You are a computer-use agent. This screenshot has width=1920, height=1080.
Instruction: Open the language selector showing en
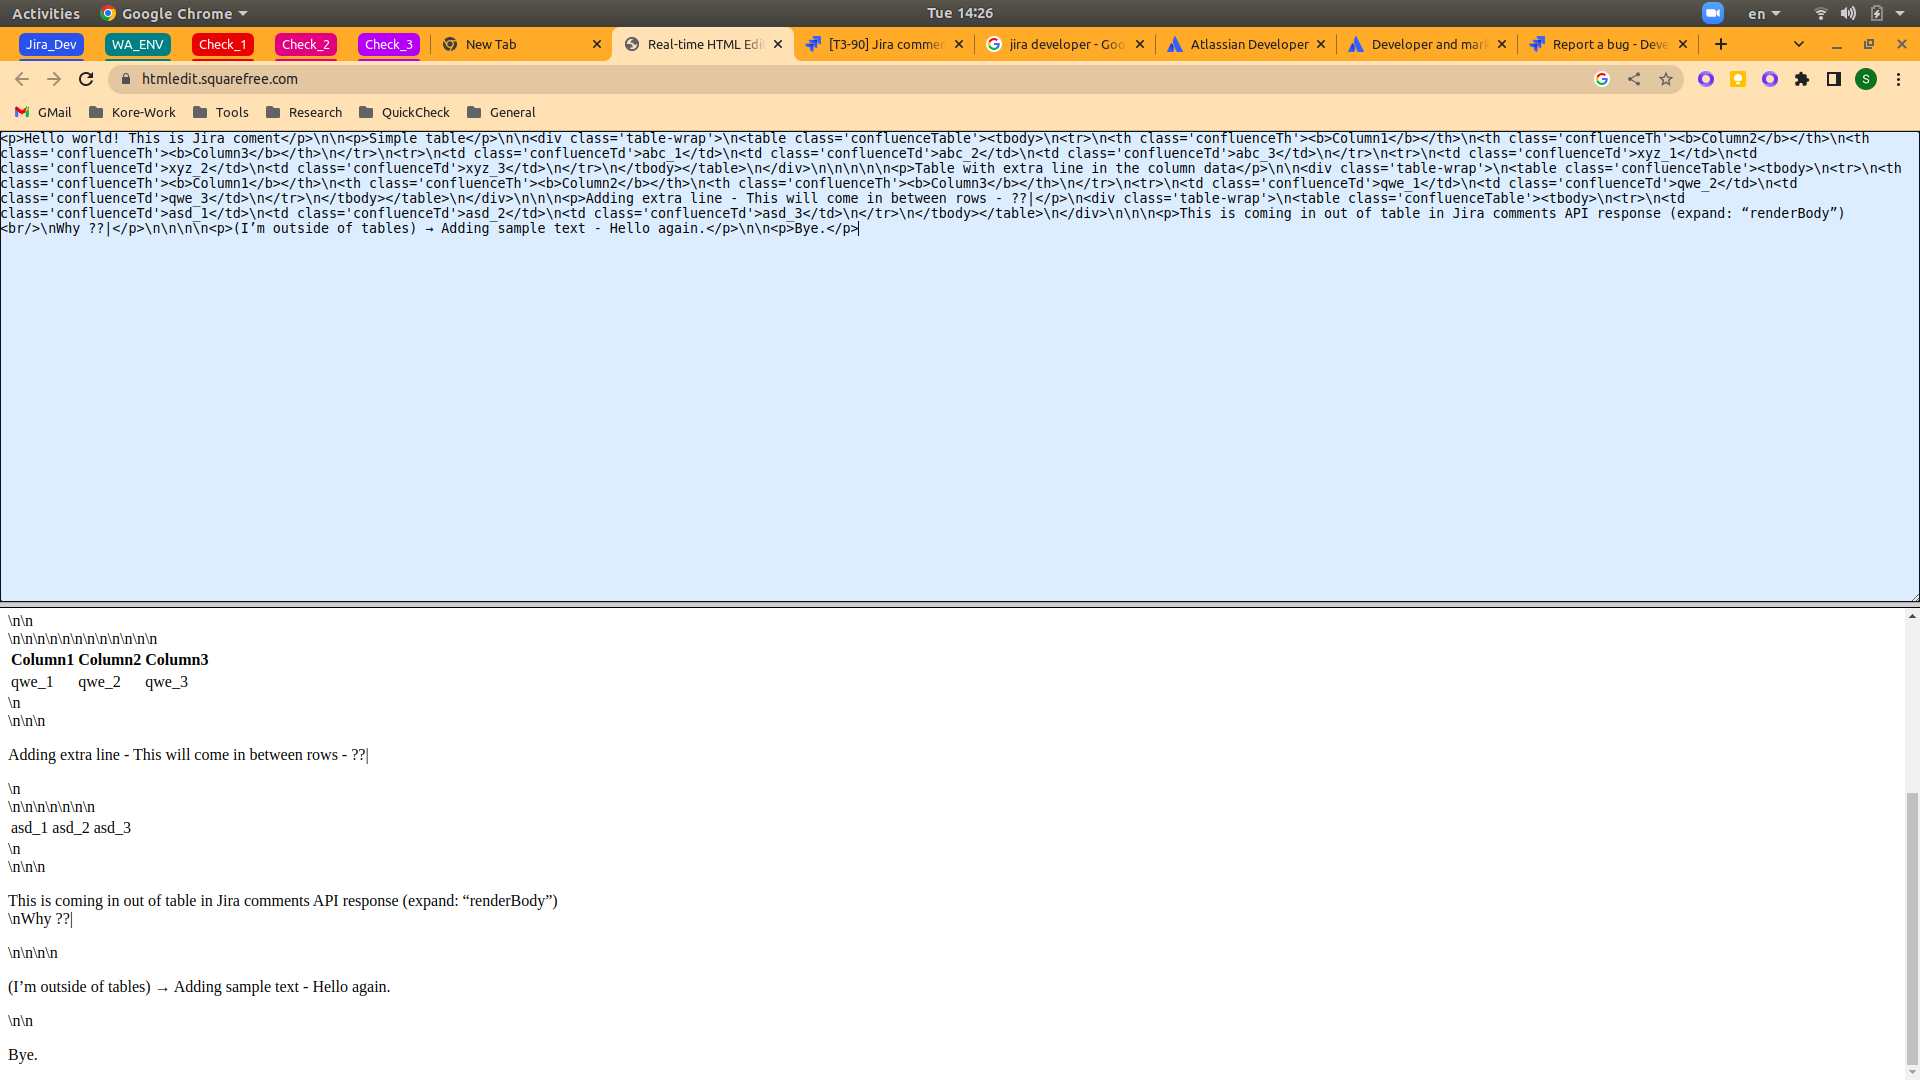tap(1761, 13)
